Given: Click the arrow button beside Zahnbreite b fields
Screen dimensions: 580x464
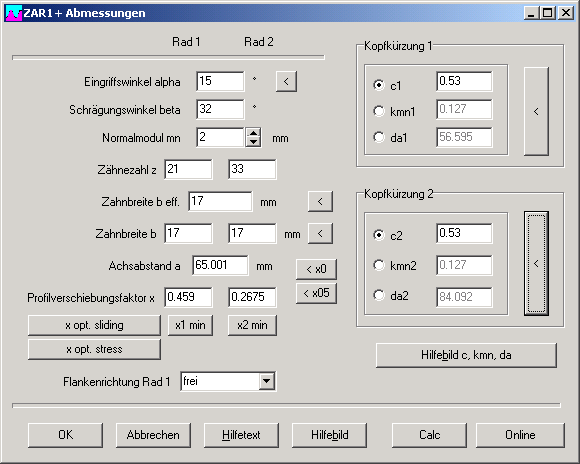Looking at the screenshot, I should point(320,233).
